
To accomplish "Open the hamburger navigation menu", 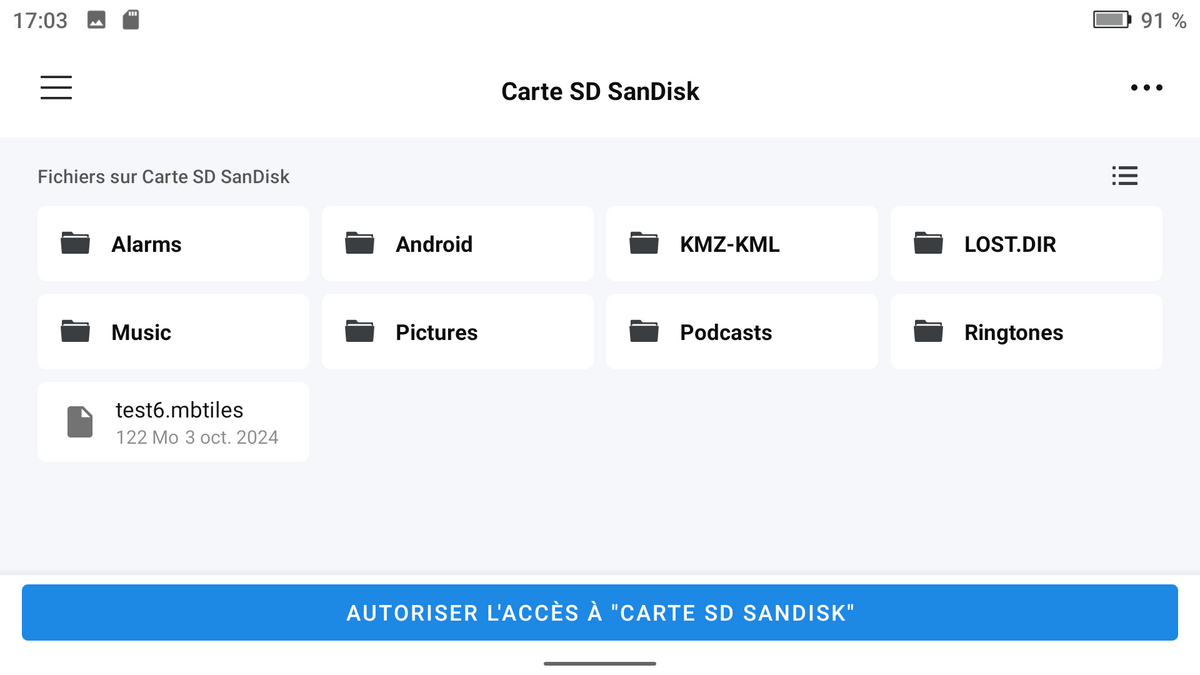I will click(56, 88).
